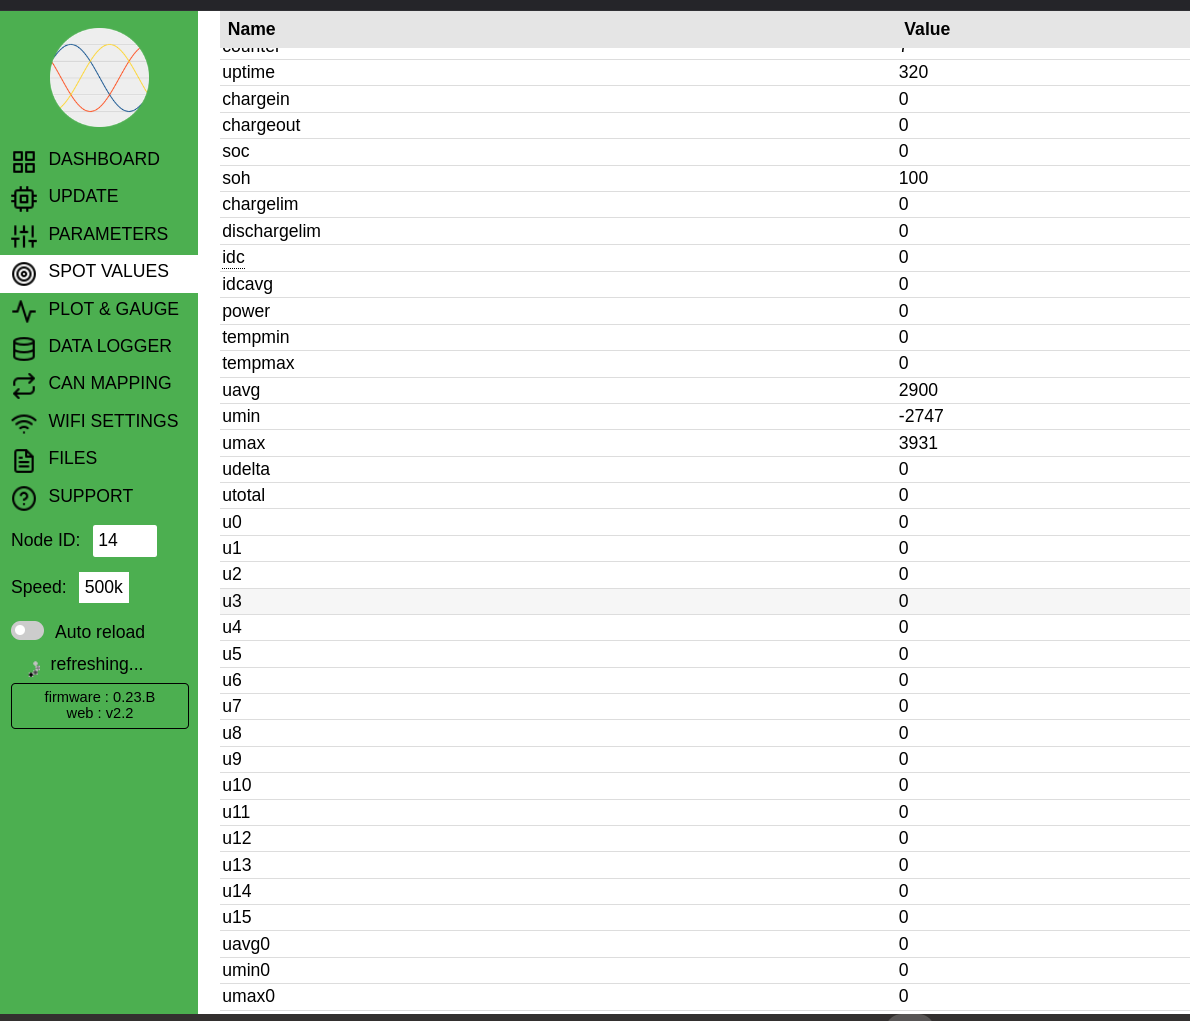This screenshot has width=1190, height=1021.
Task: Toggle the Auto reload switch
Action: pyautogui.click(x=28, y=630)
